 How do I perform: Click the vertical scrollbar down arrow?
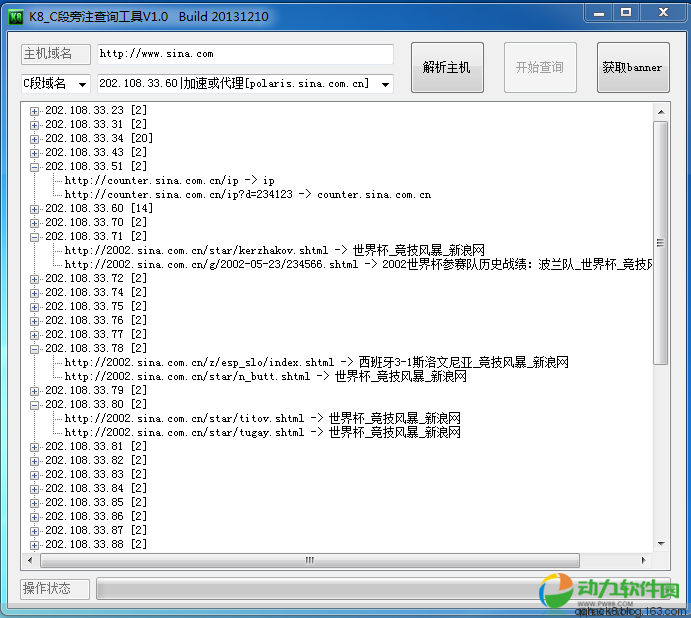tap(660, 542)
